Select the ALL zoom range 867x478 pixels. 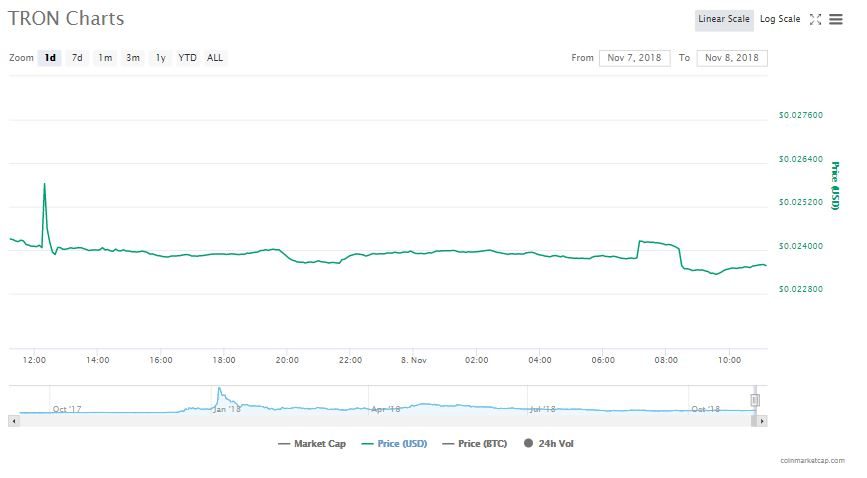pyautogui.click(x=215, y=58)
